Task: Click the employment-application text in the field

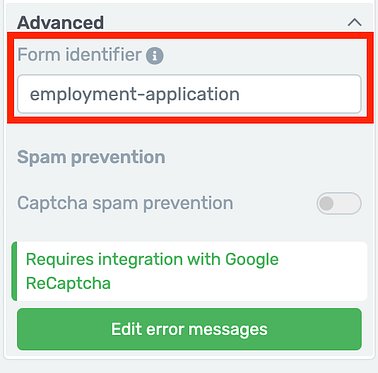Action: pos(135,95)
